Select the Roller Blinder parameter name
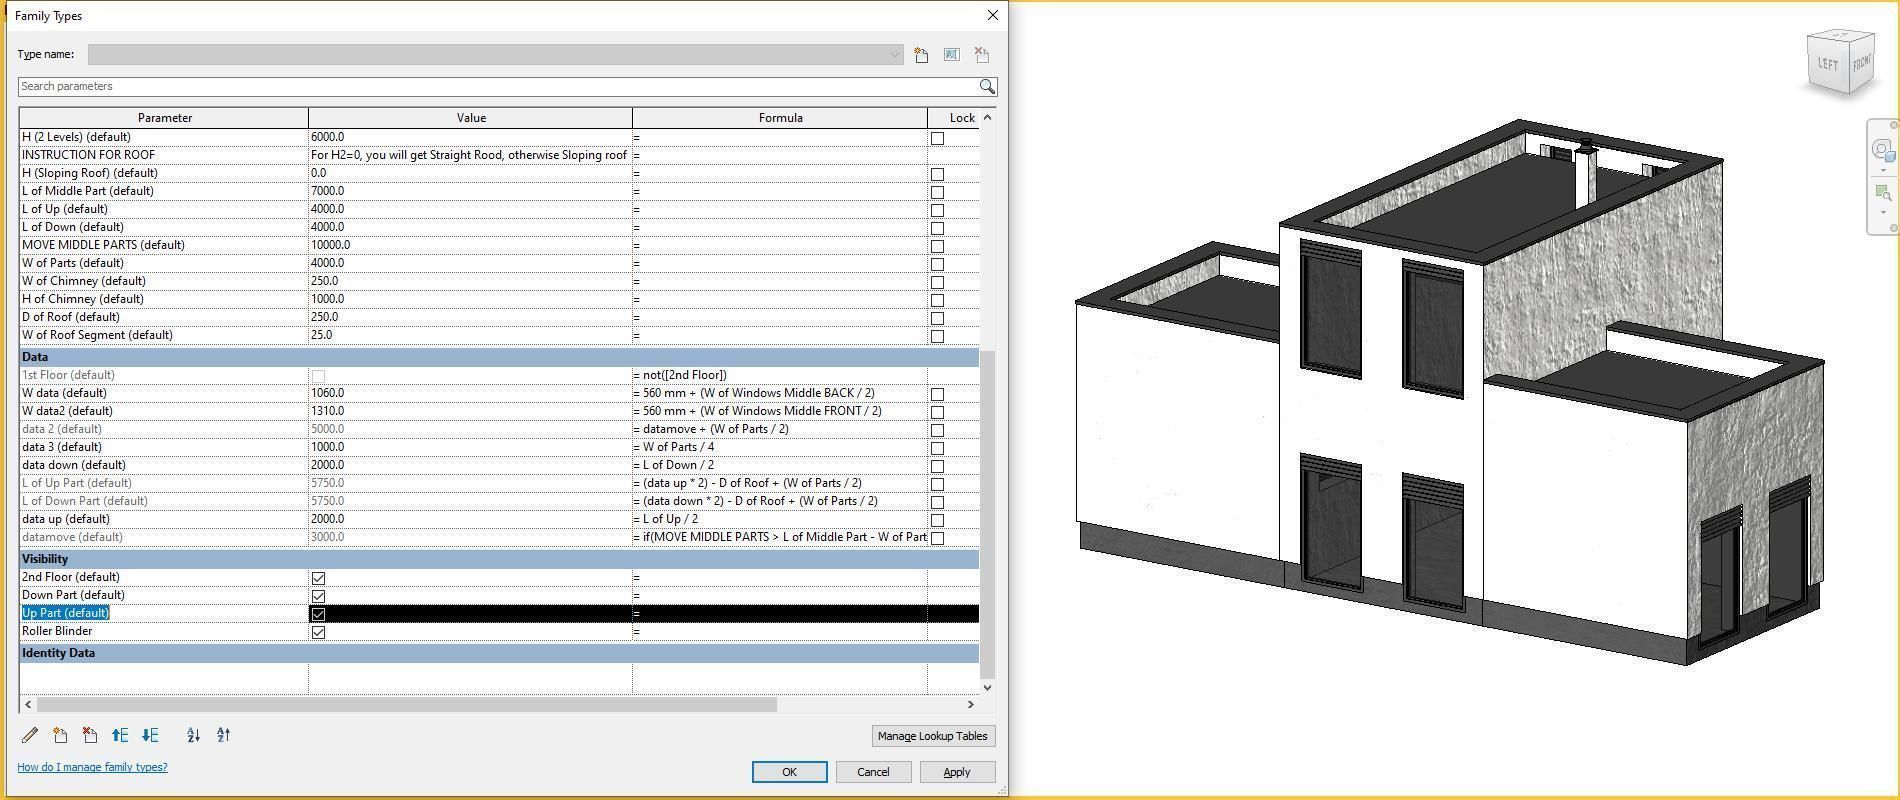The height and width of the screenshot is (800, 1900). [x=57, y=631]
